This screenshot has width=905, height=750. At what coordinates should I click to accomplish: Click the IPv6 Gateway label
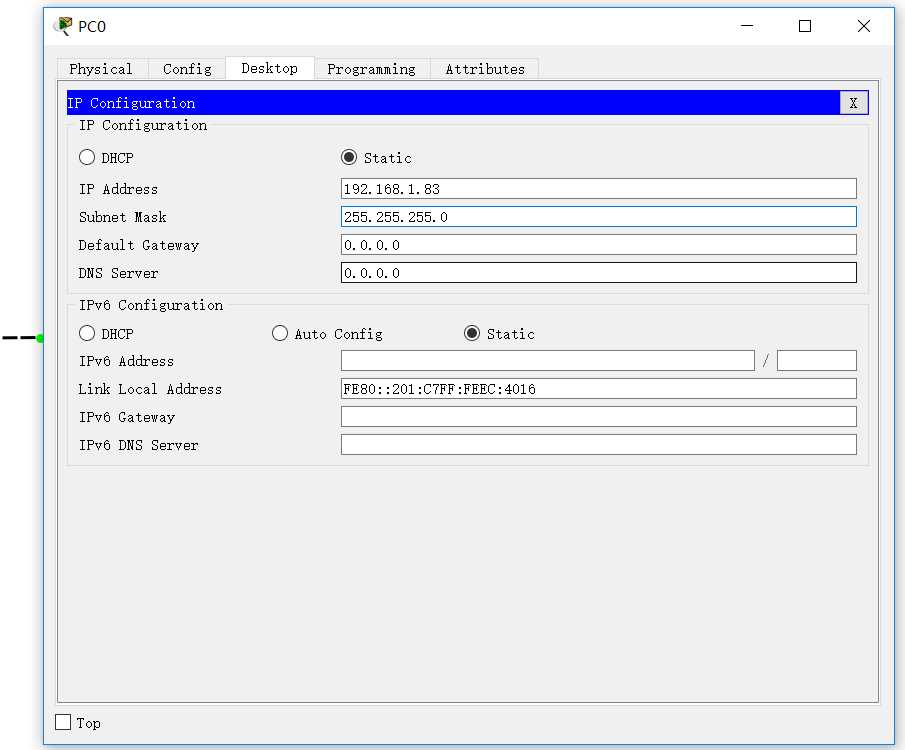click(127, 417)
